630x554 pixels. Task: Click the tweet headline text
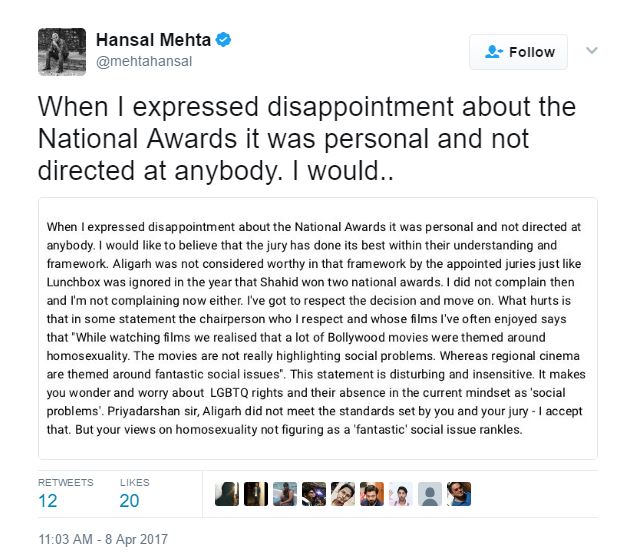278,139
